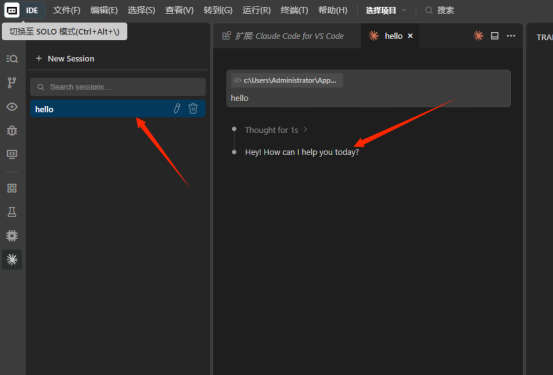Screen dimensions: 553x375
Task: Open the 查看(V) menu
Action: [180, 10]
